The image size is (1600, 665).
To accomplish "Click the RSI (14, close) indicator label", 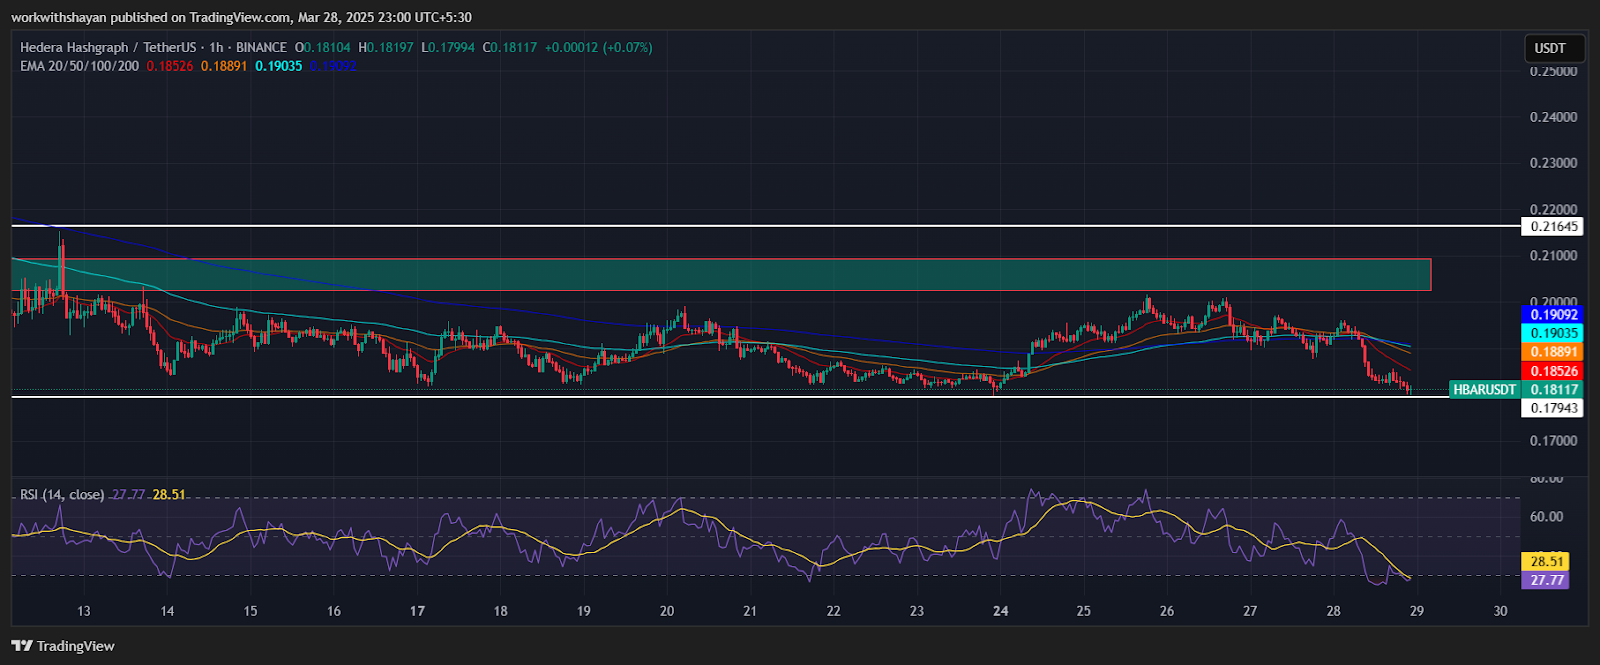I will pyautogui.click(x=62, y=495).
